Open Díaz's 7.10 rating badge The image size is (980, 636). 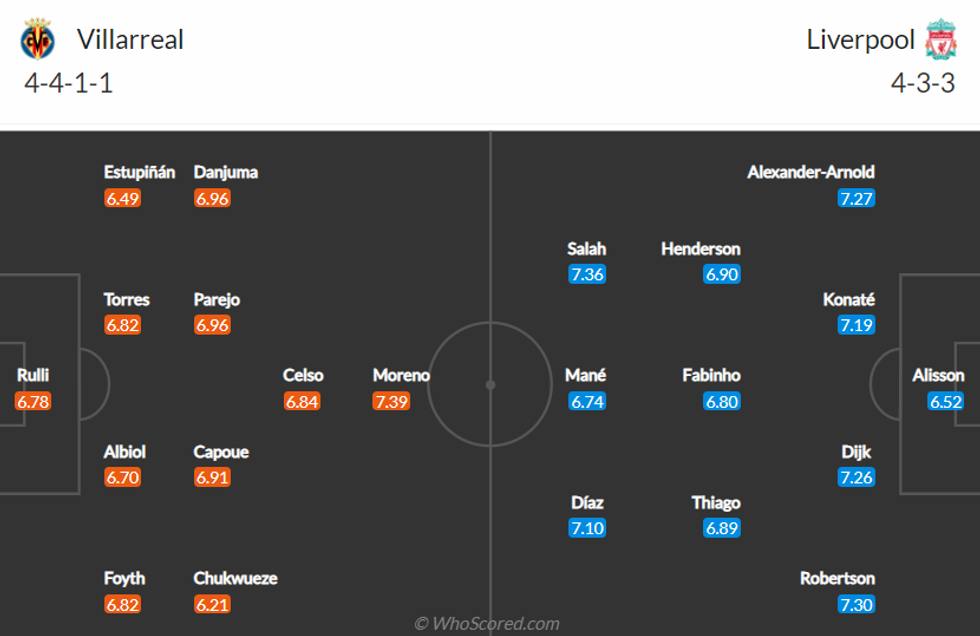pyautogui.click(x=587, y=529)
